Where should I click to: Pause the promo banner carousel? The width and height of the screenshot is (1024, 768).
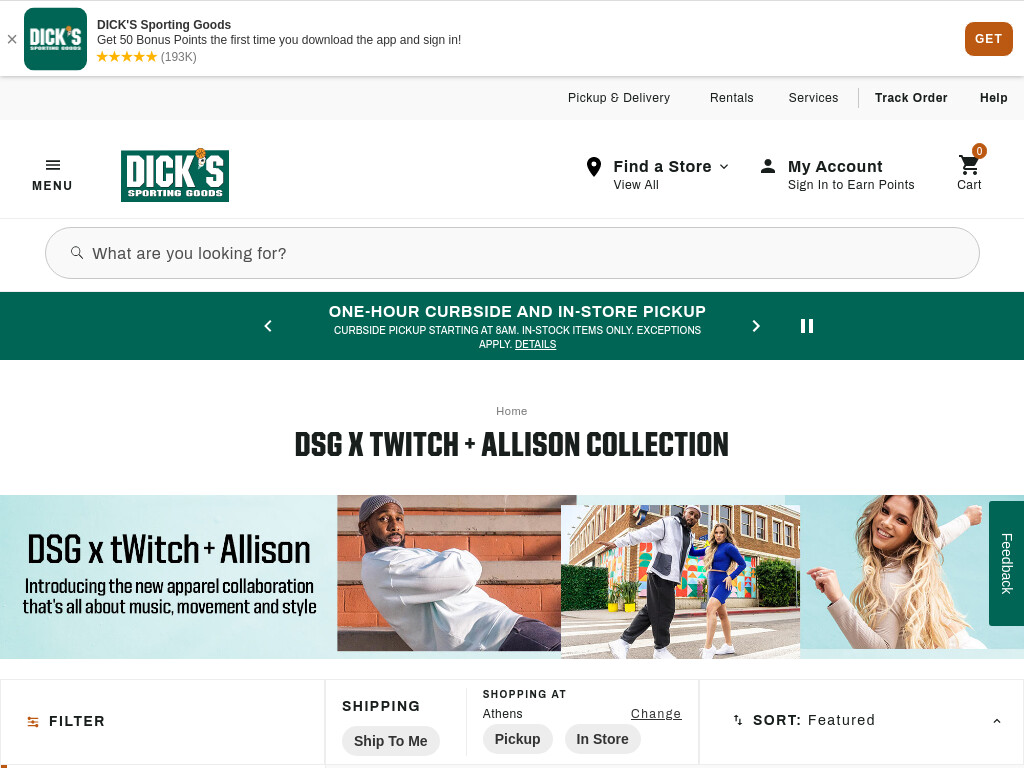click(807, 326)
